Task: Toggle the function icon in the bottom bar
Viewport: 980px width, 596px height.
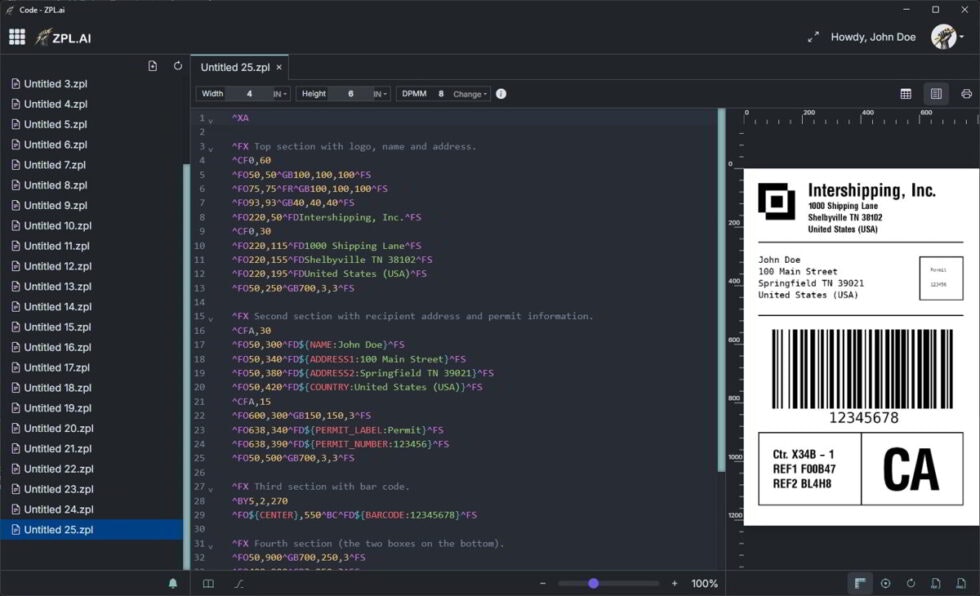Action: pos(238,583)
